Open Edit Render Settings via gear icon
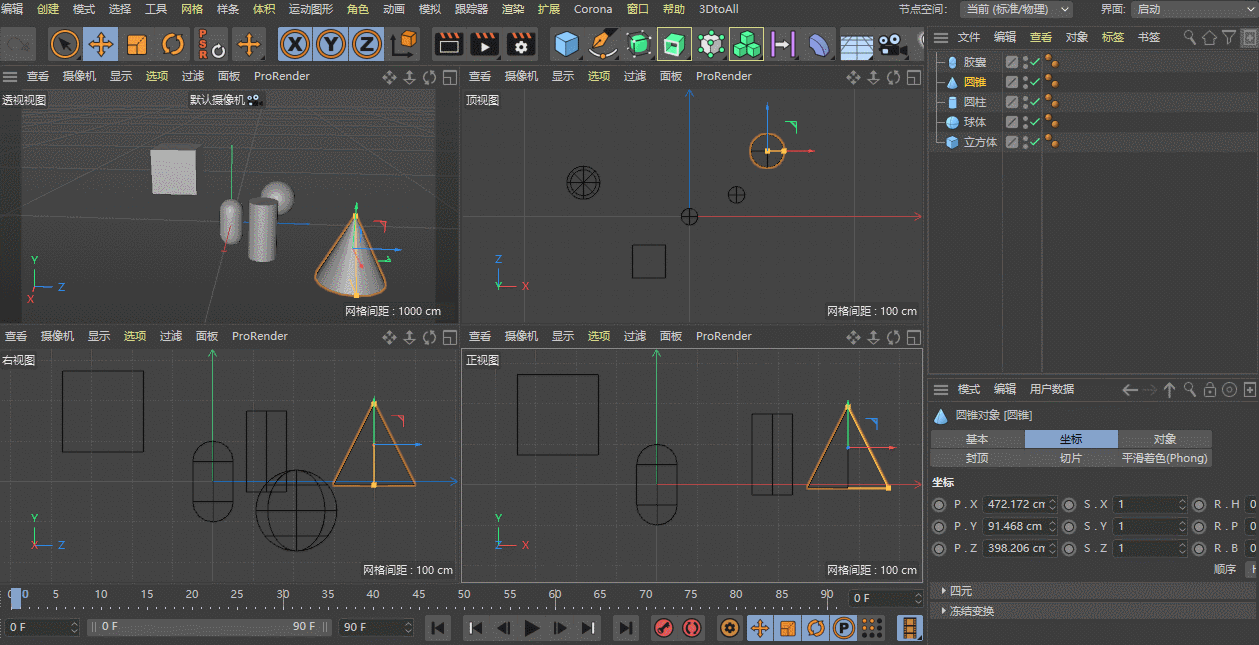Viewport: 1259px width, 645px height. (521, 44)
